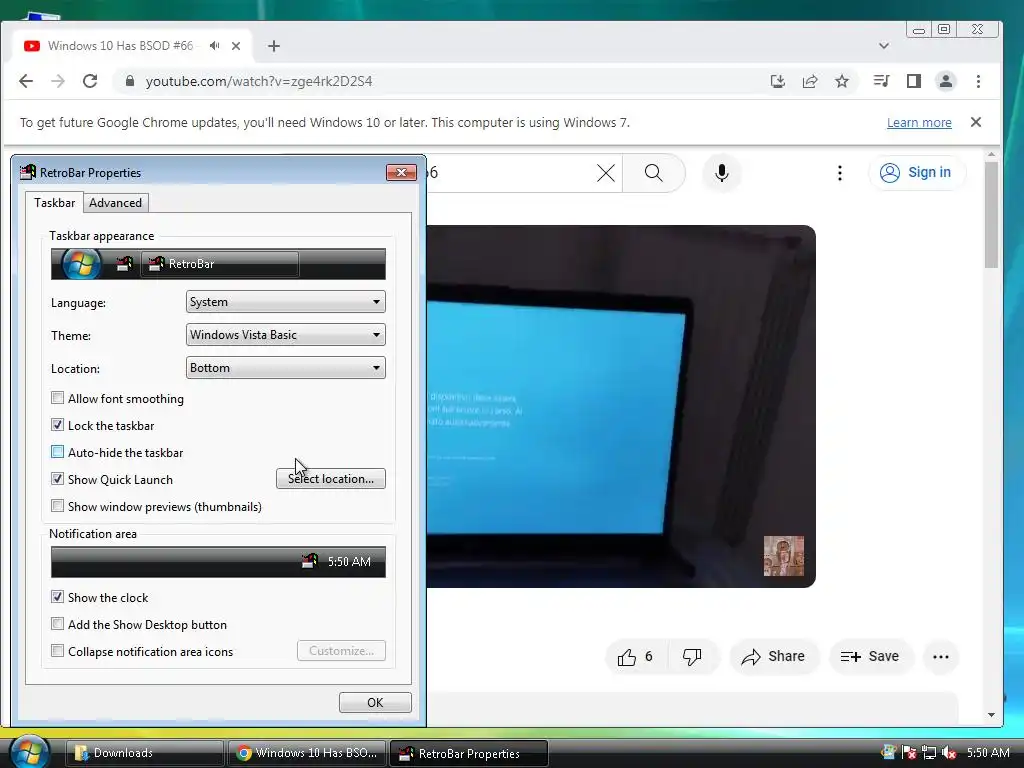Open the Downloads taskbar button
The width and height of the screenshot is (1024, 768).
[144, 753]
